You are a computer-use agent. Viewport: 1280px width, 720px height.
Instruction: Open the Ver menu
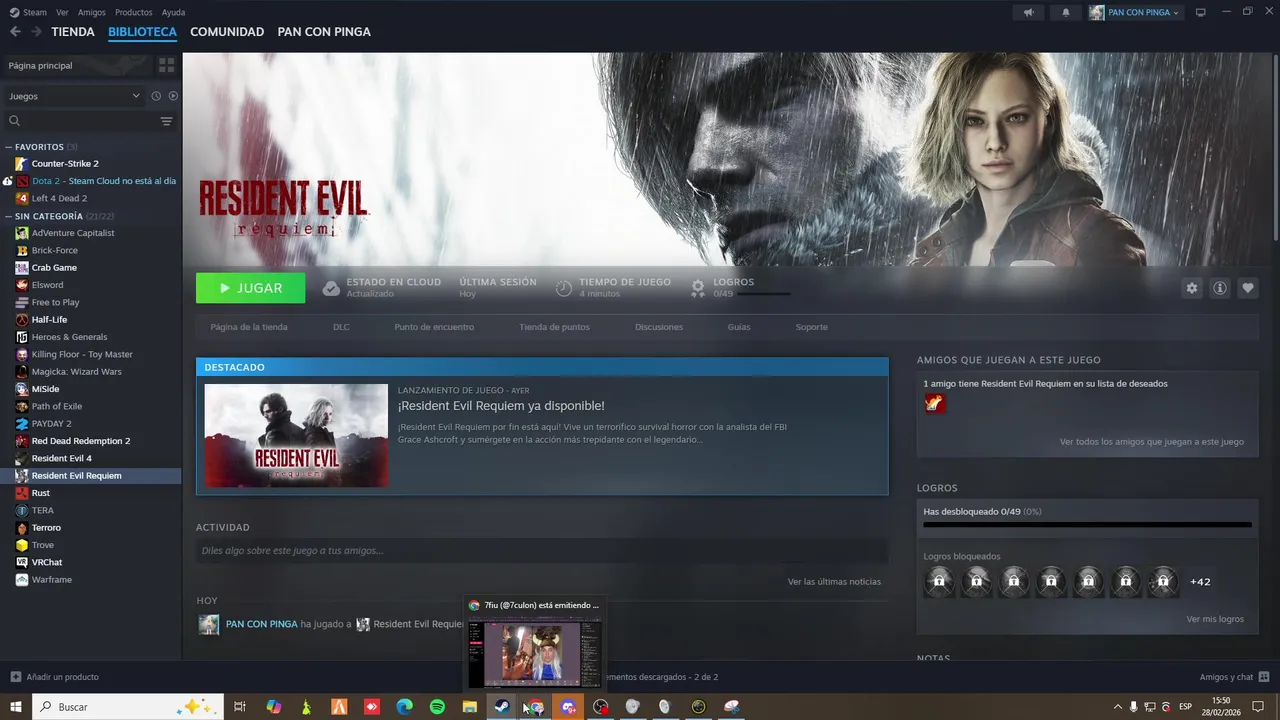tap(62, 12)
